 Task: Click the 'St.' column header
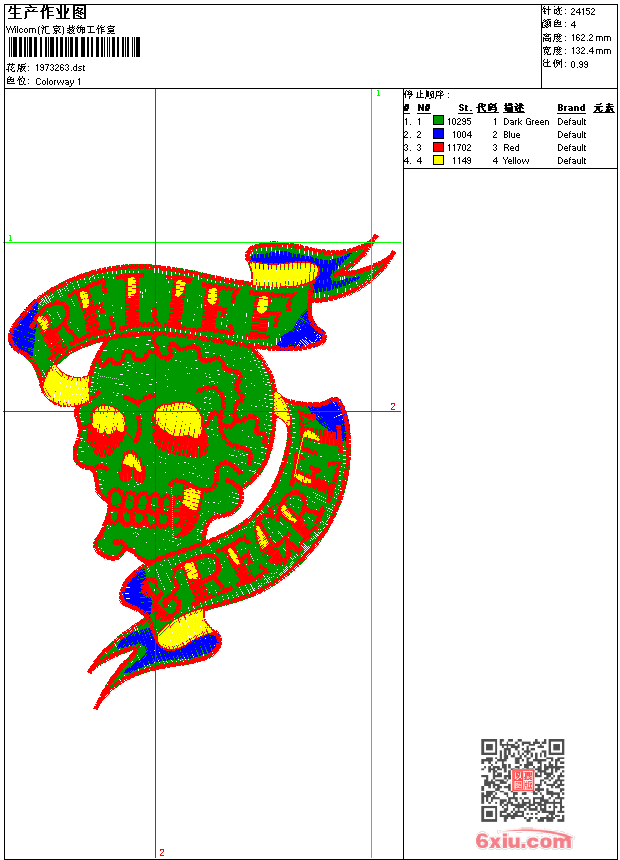pos(465,108)
